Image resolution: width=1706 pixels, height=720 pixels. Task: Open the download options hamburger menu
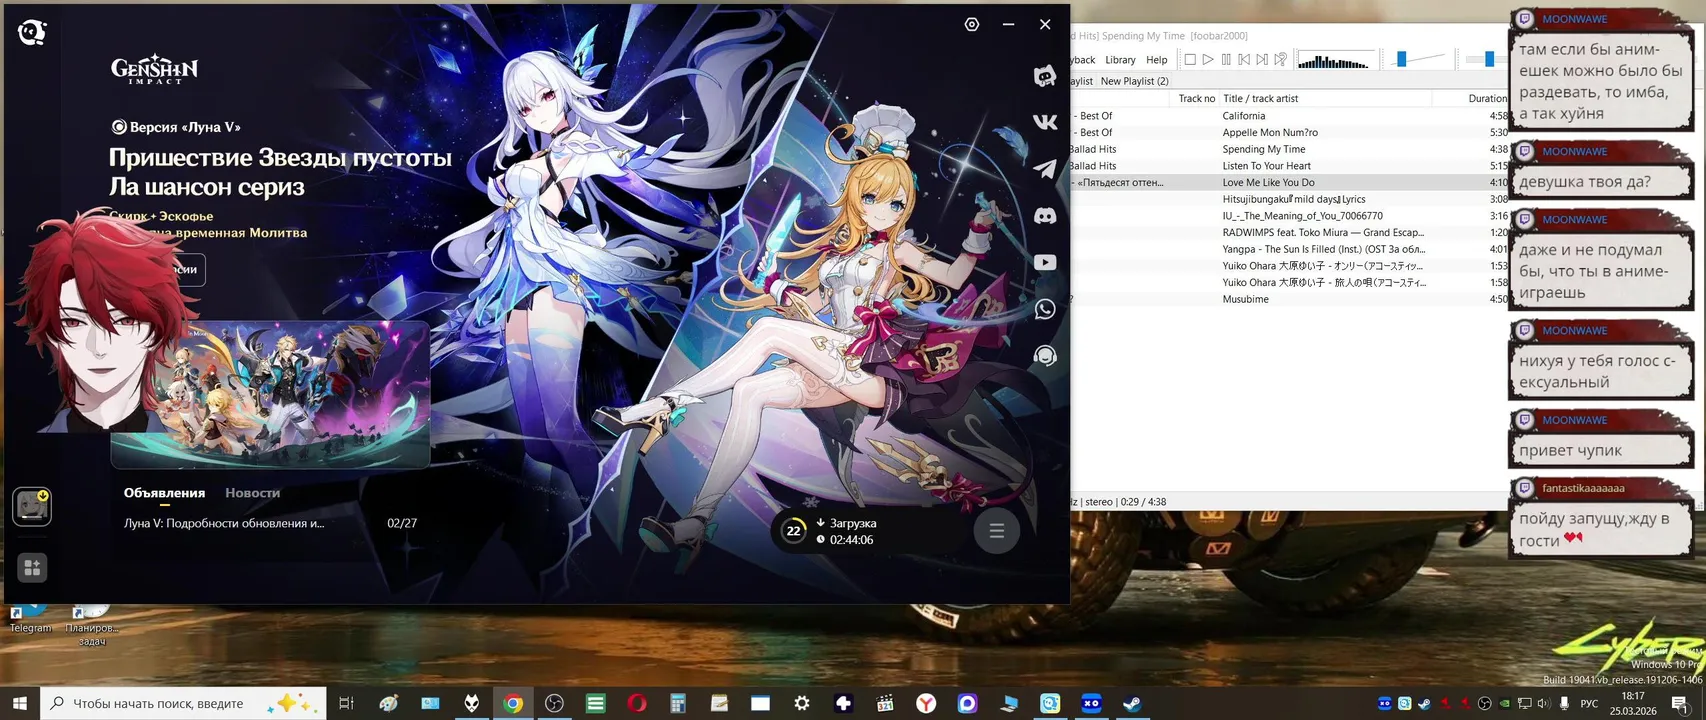[997, 531]
